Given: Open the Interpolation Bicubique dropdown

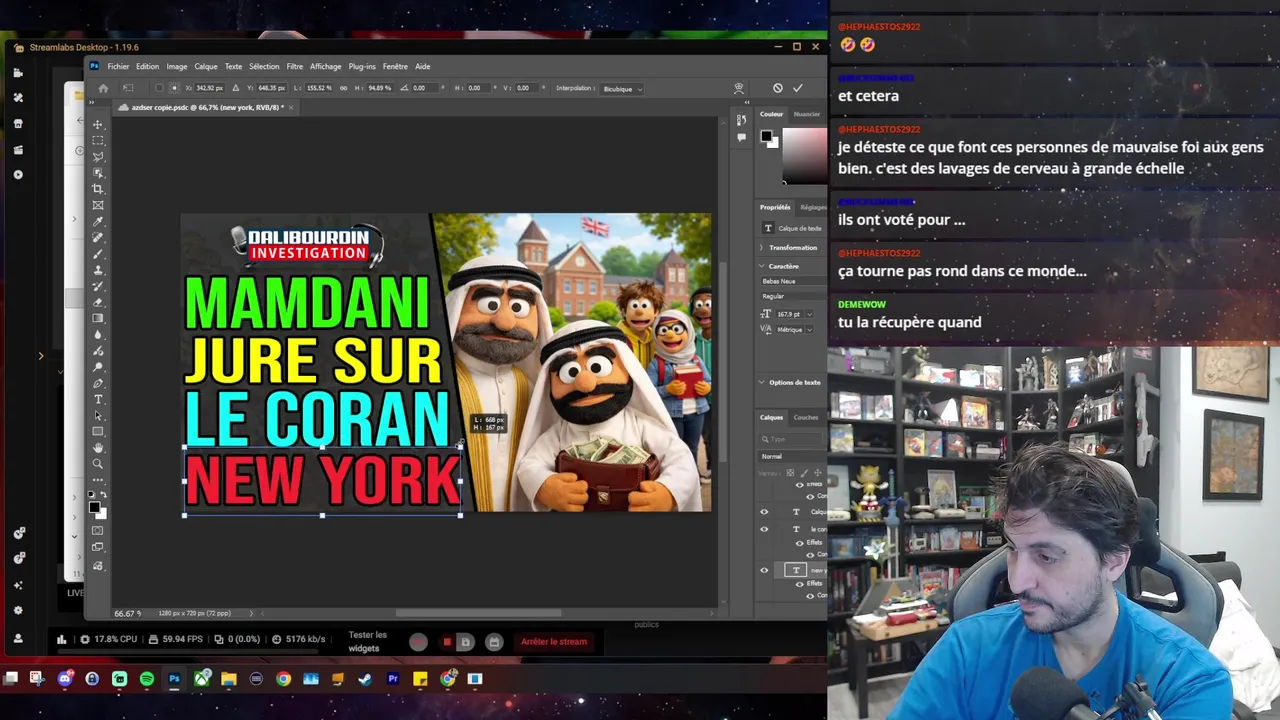Looking at the screenshot, I should coord(622,88).
